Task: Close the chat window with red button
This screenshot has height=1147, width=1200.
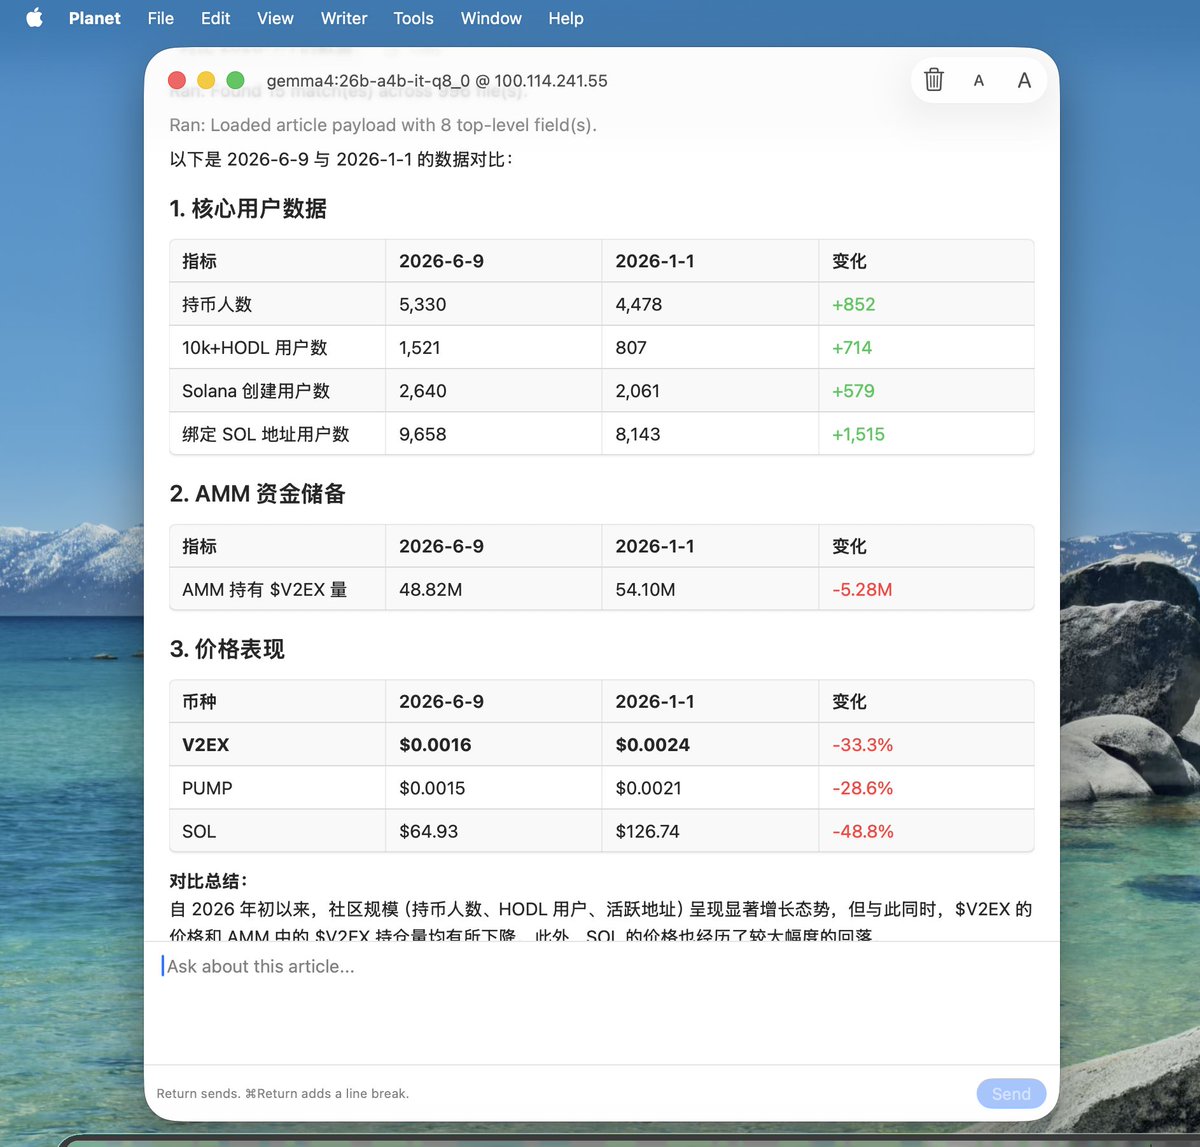Action: [x=177, y=80]
